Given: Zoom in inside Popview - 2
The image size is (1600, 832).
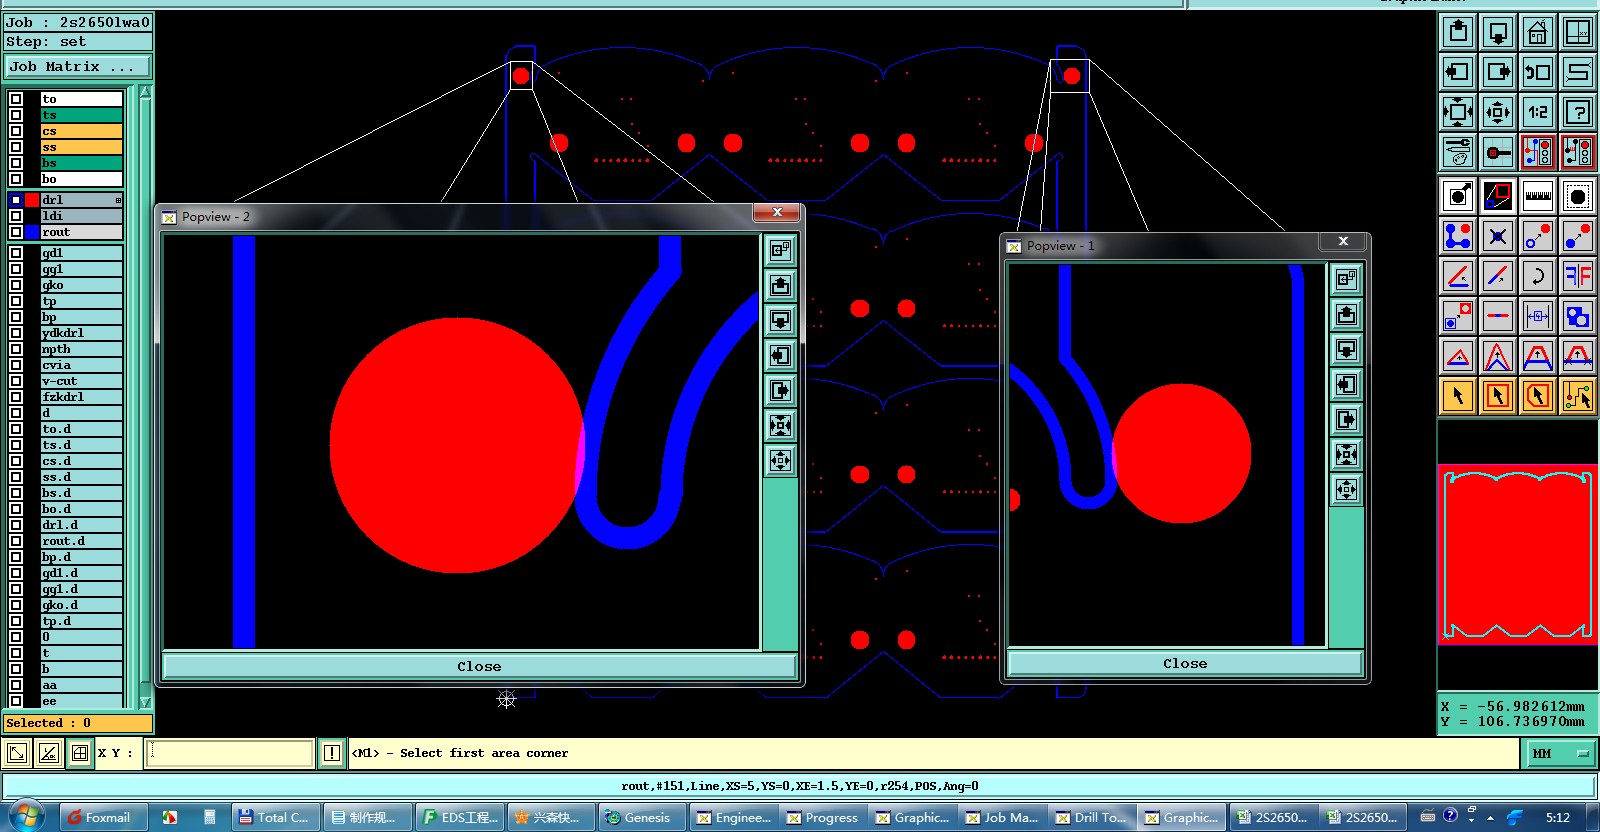Looking at the screenshot, I should point(780,425).
